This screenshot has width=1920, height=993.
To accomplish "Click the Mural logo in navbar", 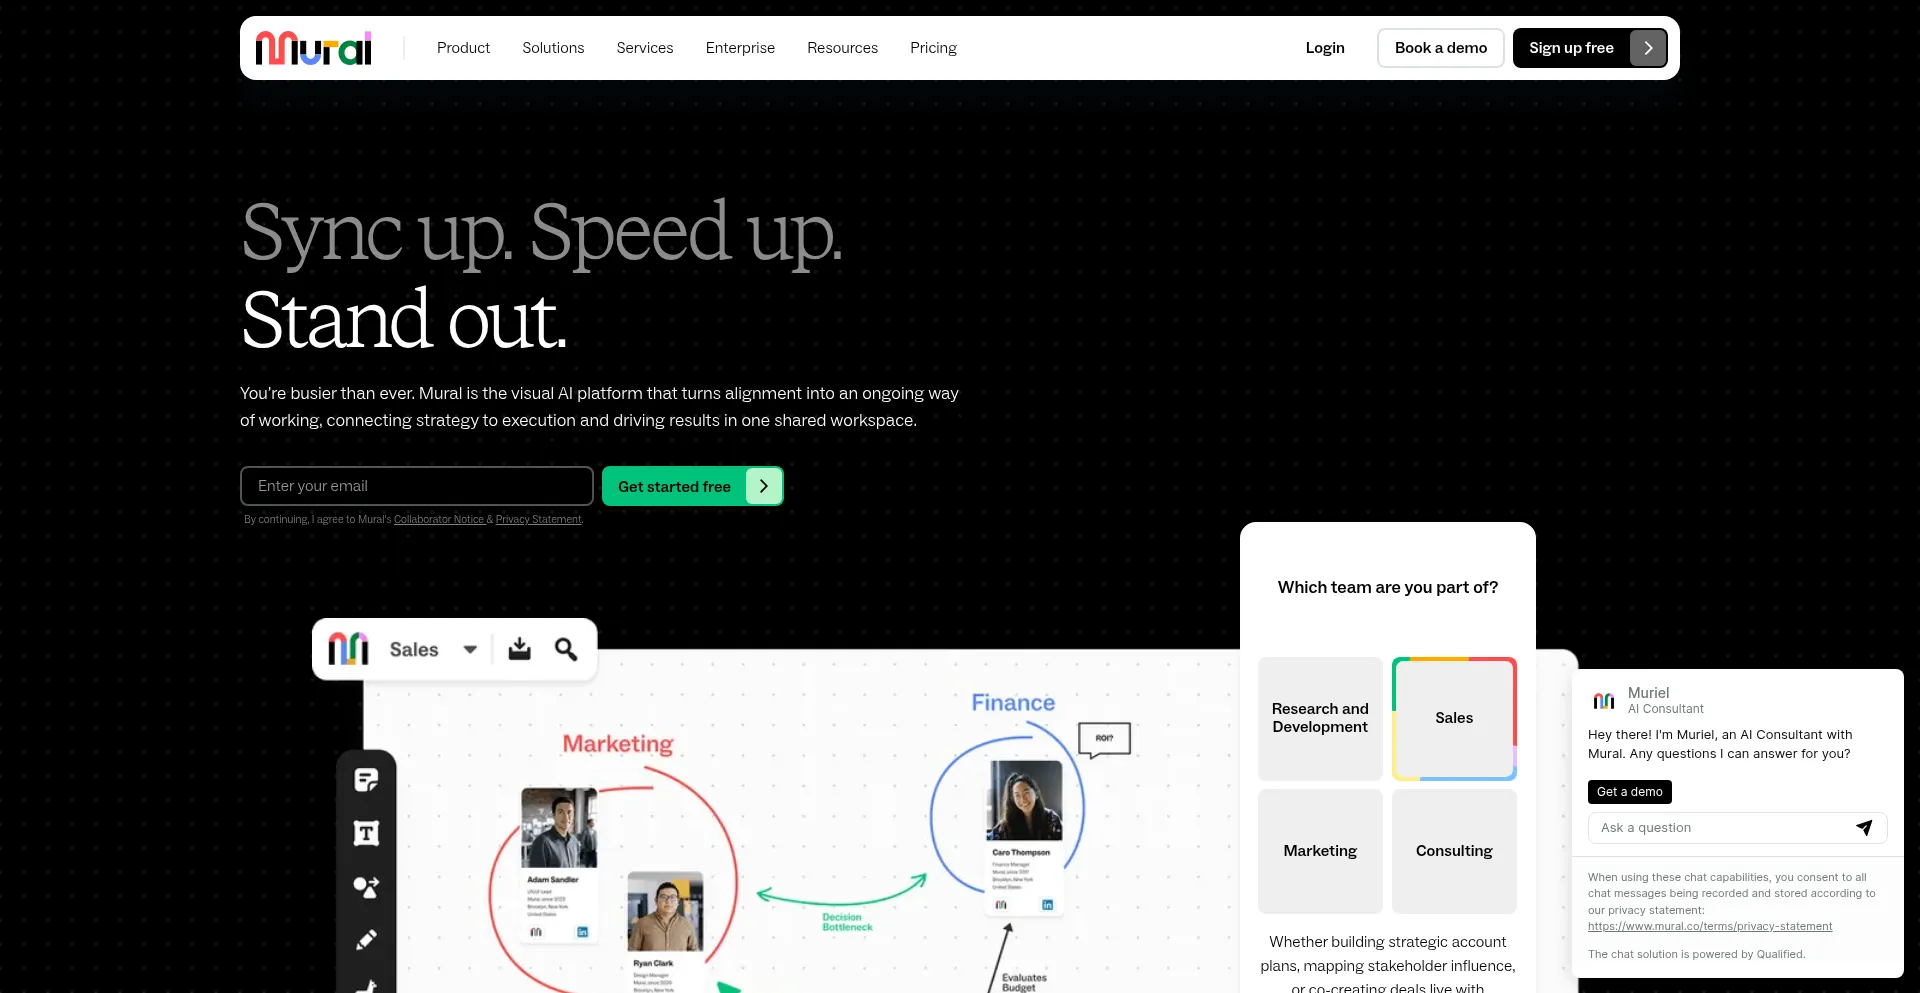I will (x=313, y=48).
